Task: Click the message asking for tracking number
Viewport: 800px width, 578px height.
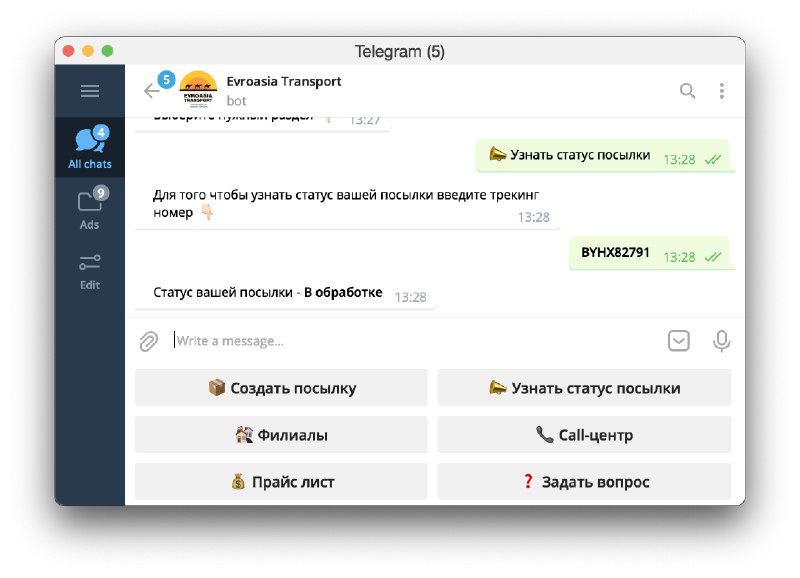Action: pos(347,205)
